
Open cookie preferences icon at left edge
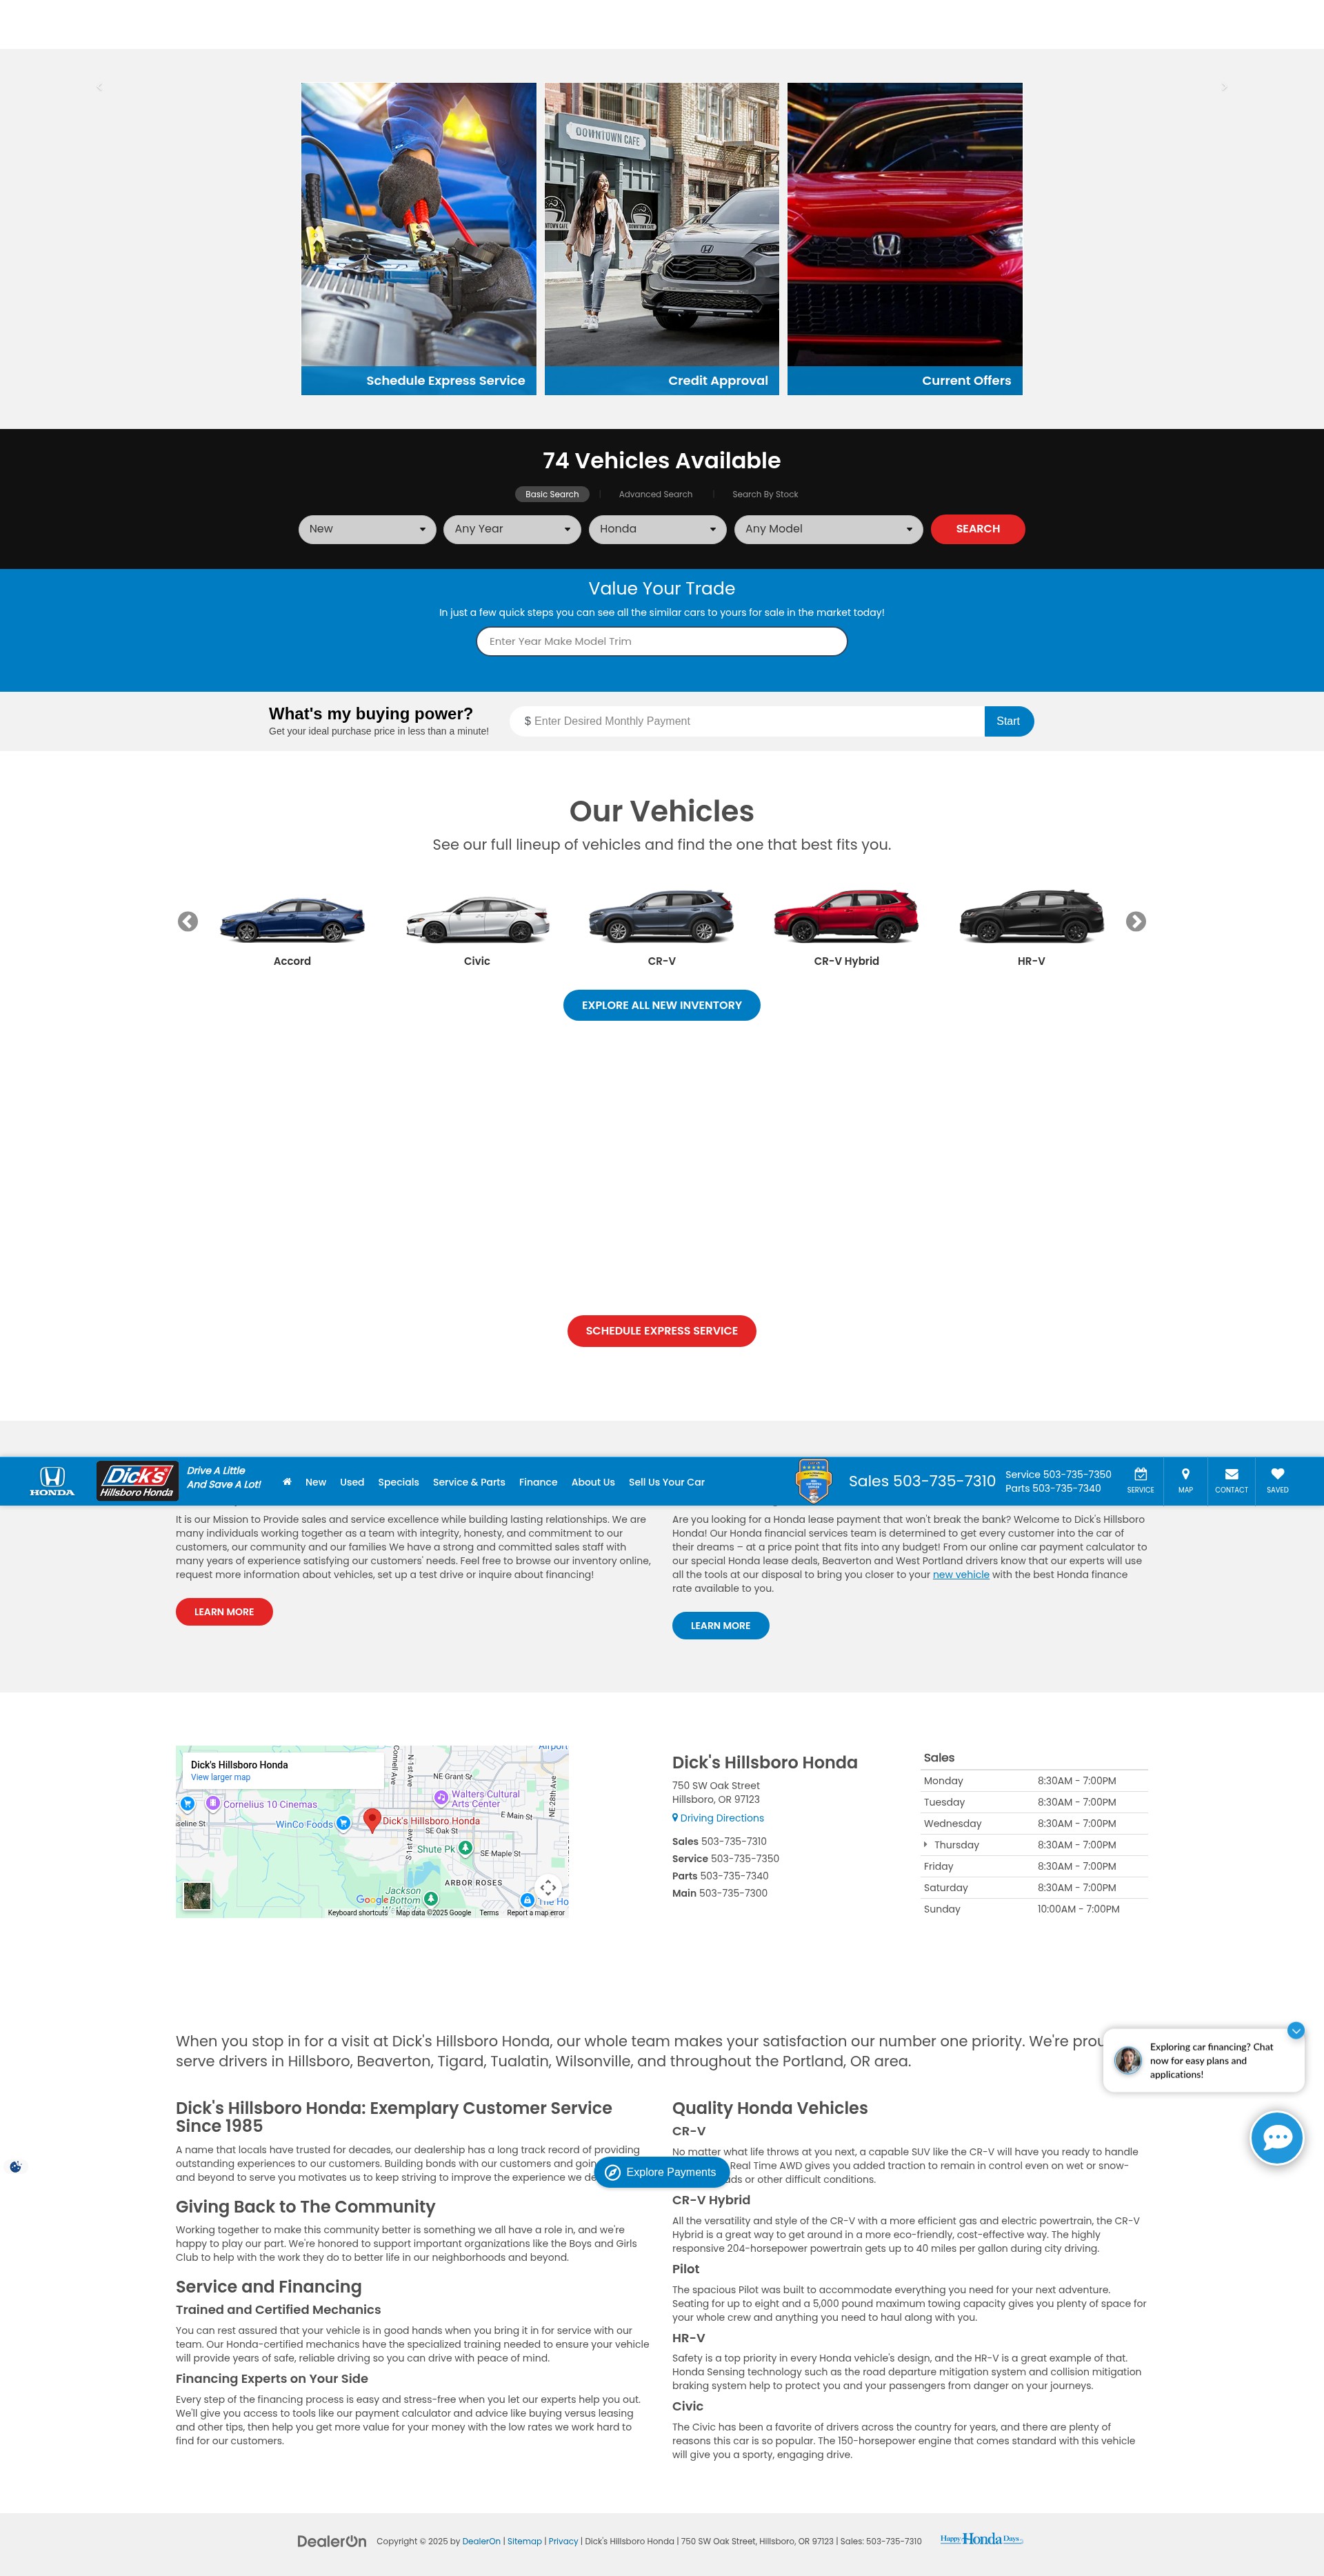click(x=15, y=2167)
